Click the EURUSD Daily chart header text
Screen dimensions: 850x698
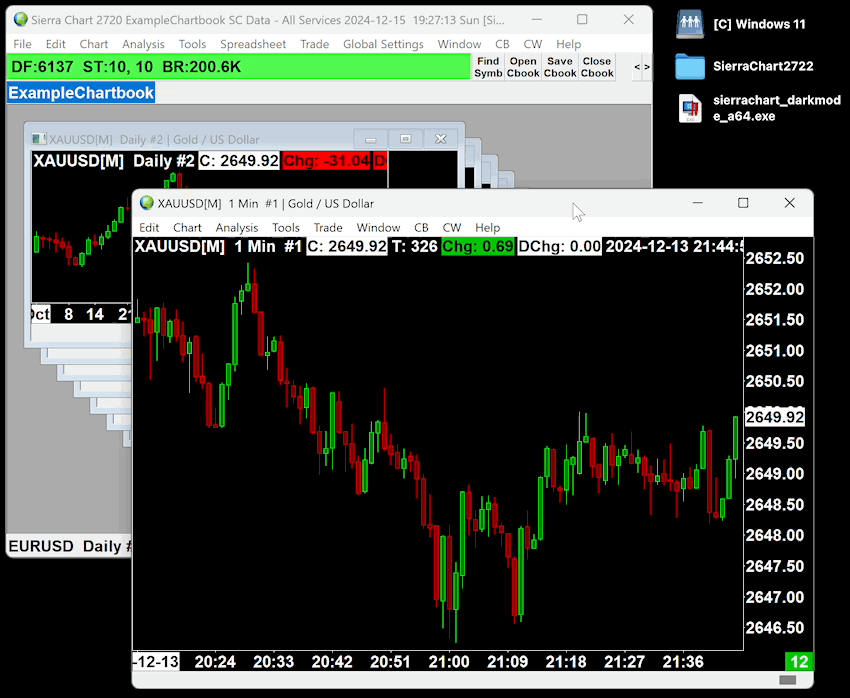(x=69, y=546)
